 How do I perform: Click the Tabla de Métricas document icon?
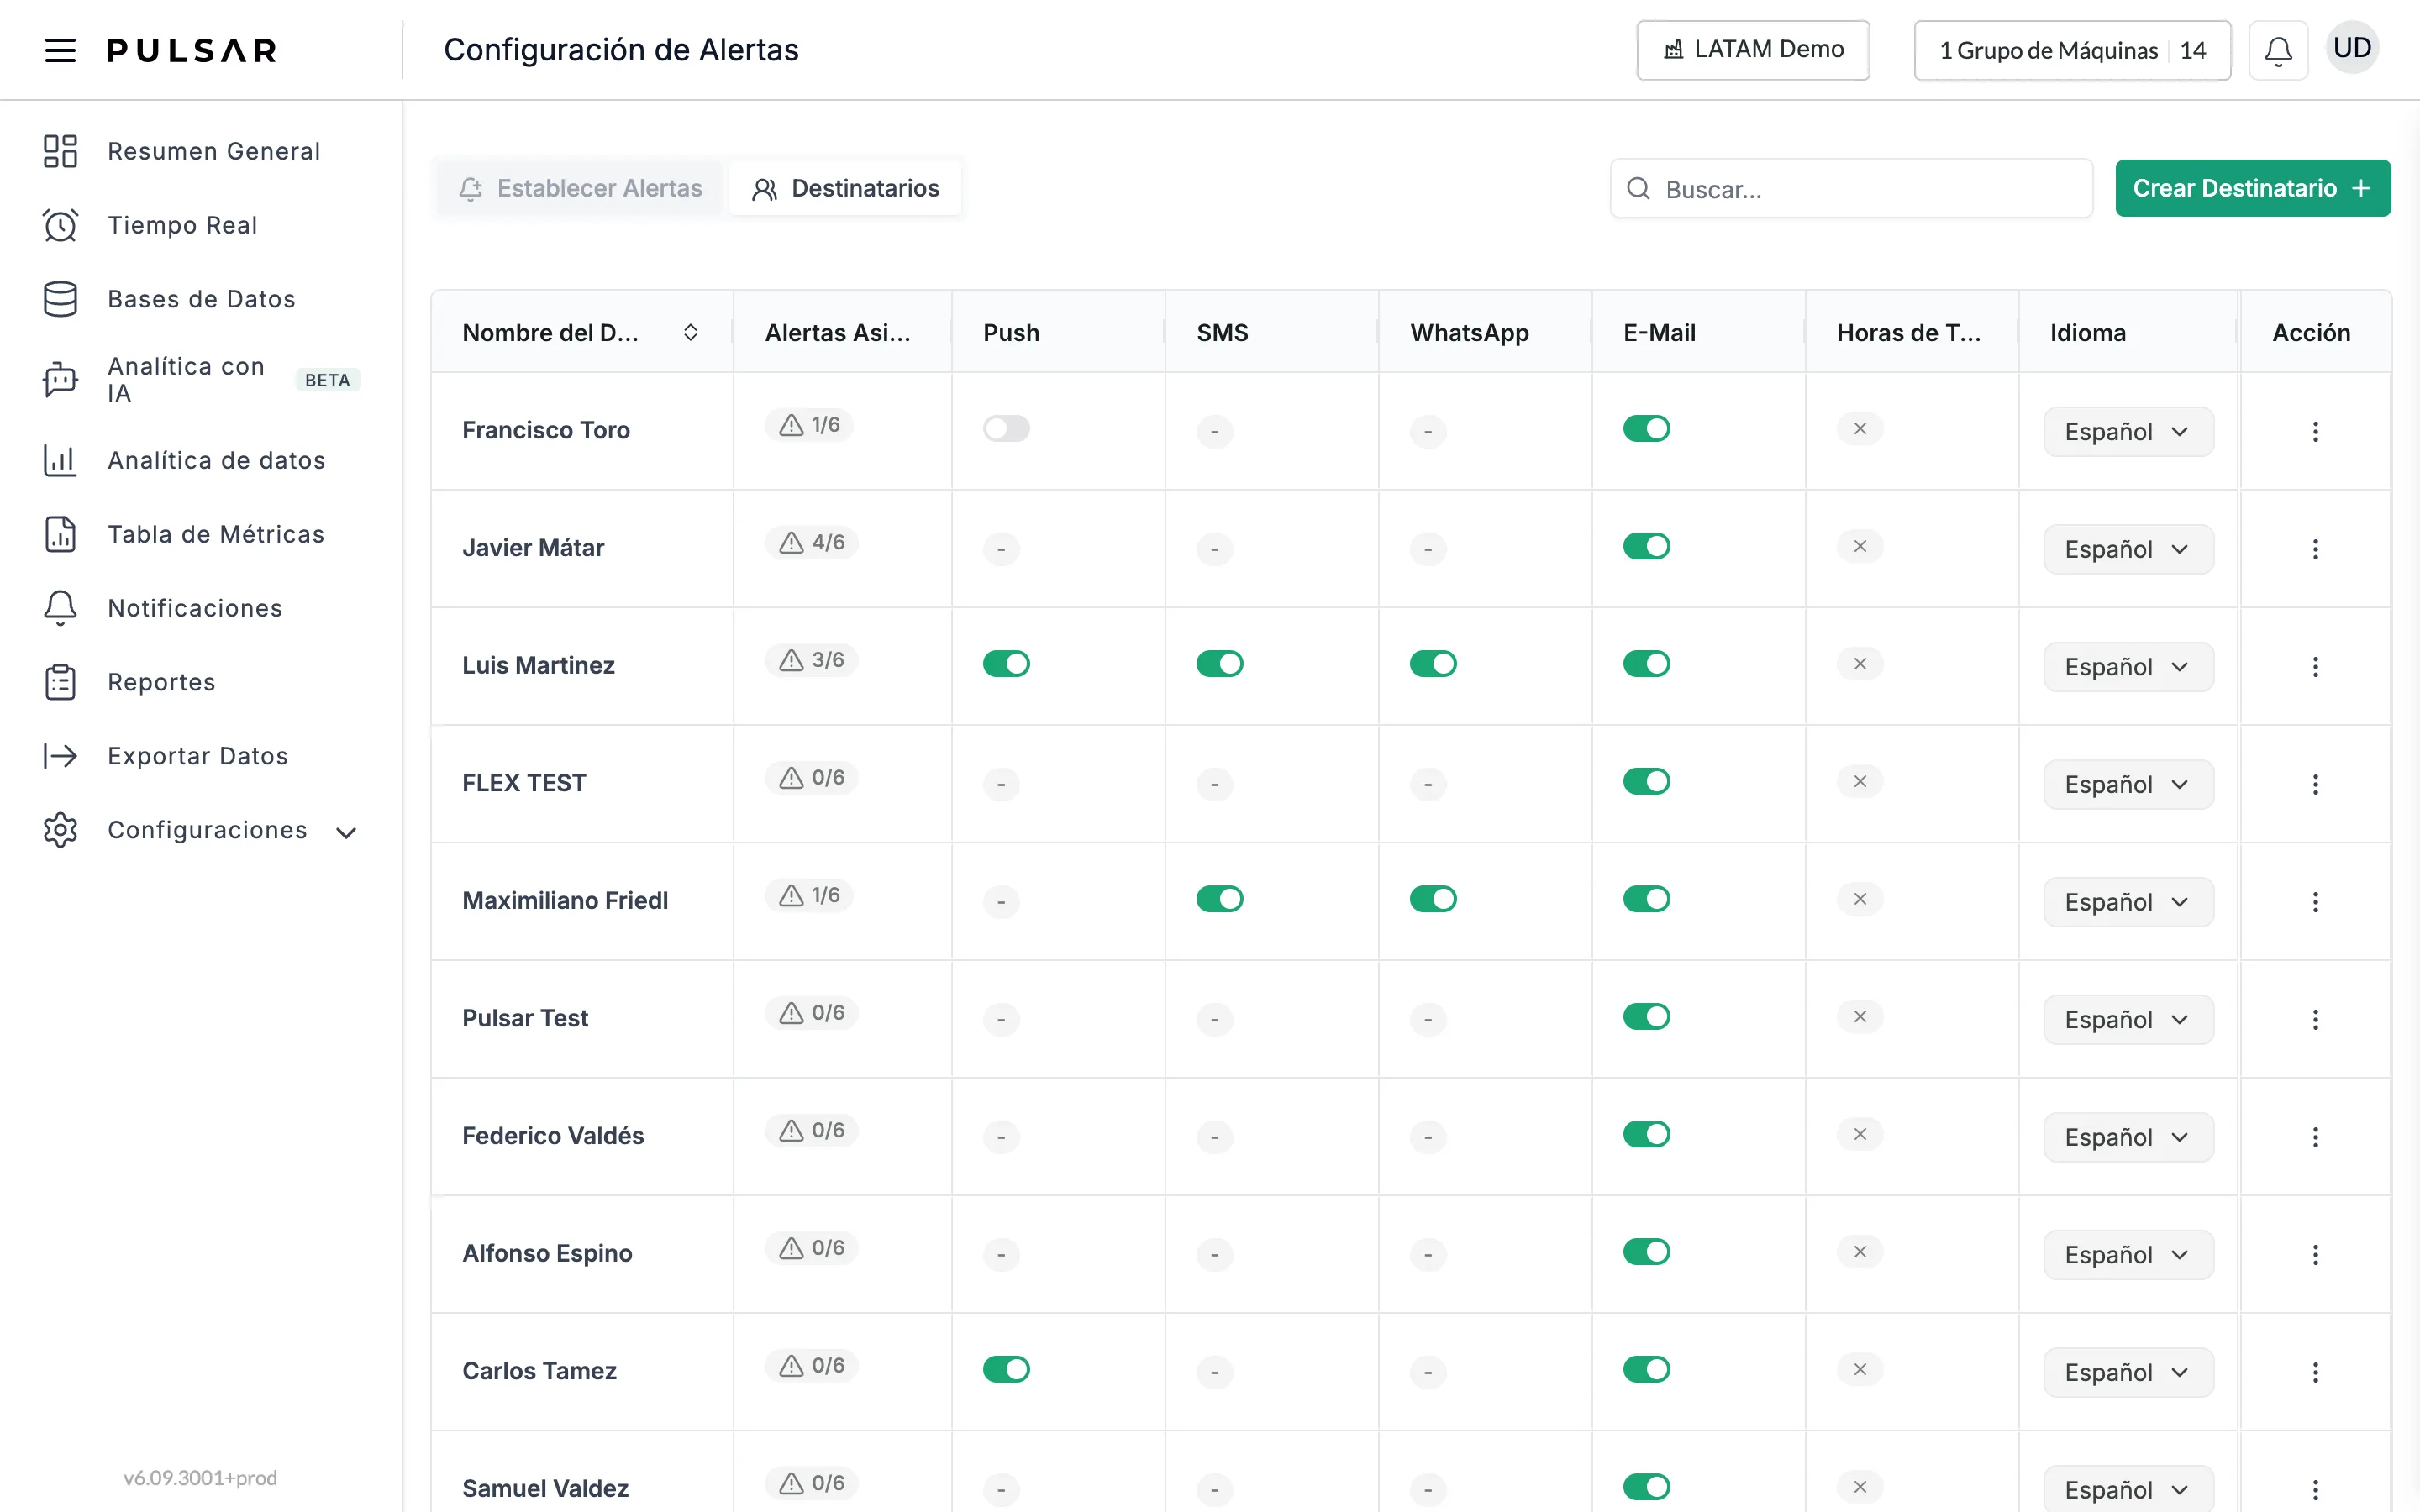pyautogui.click(x=60, y=534)
